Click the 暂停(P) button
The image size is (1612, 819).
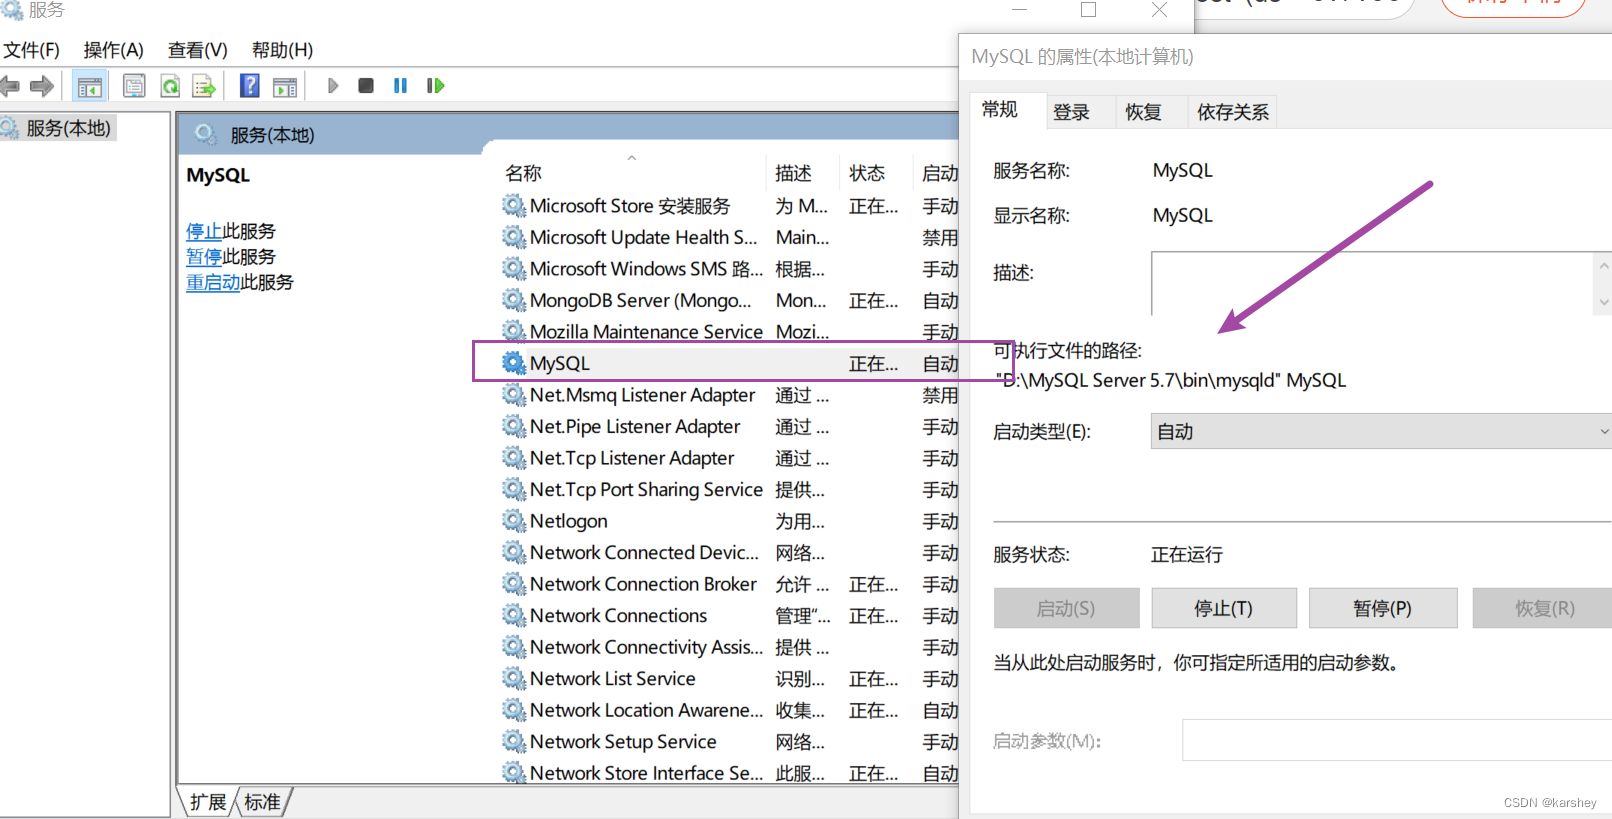(1383, 608)
